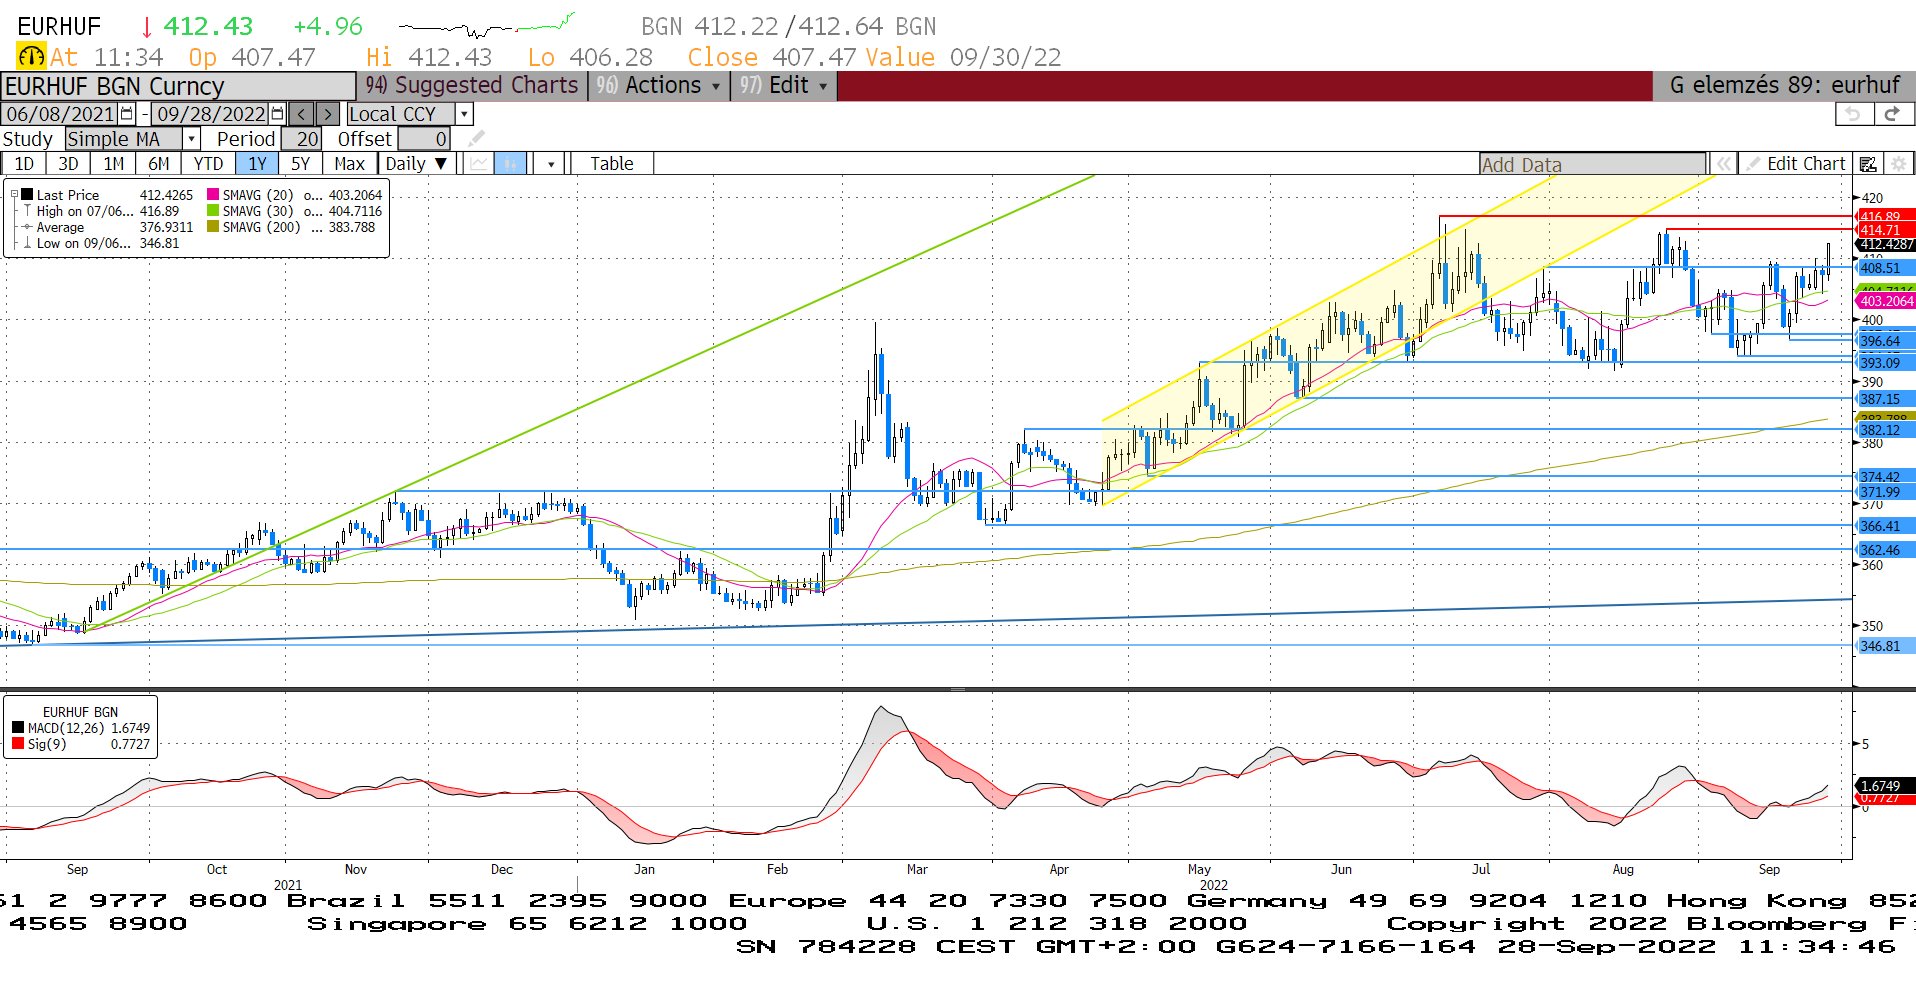Click the Last Price black color swatch
The height and width of the screenshot is (1002, 1916).
[x=28, y=195]
